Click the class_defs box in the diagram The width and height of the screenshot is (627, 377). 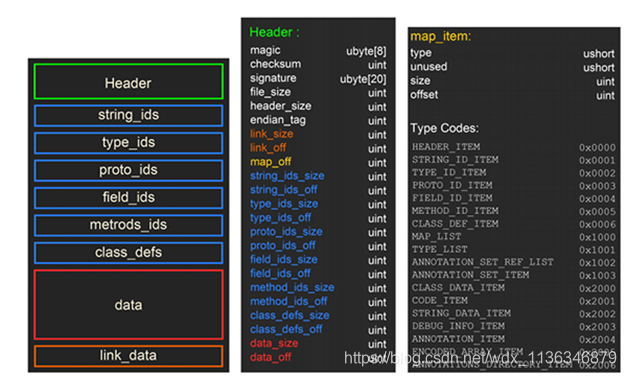click(128, 253)
